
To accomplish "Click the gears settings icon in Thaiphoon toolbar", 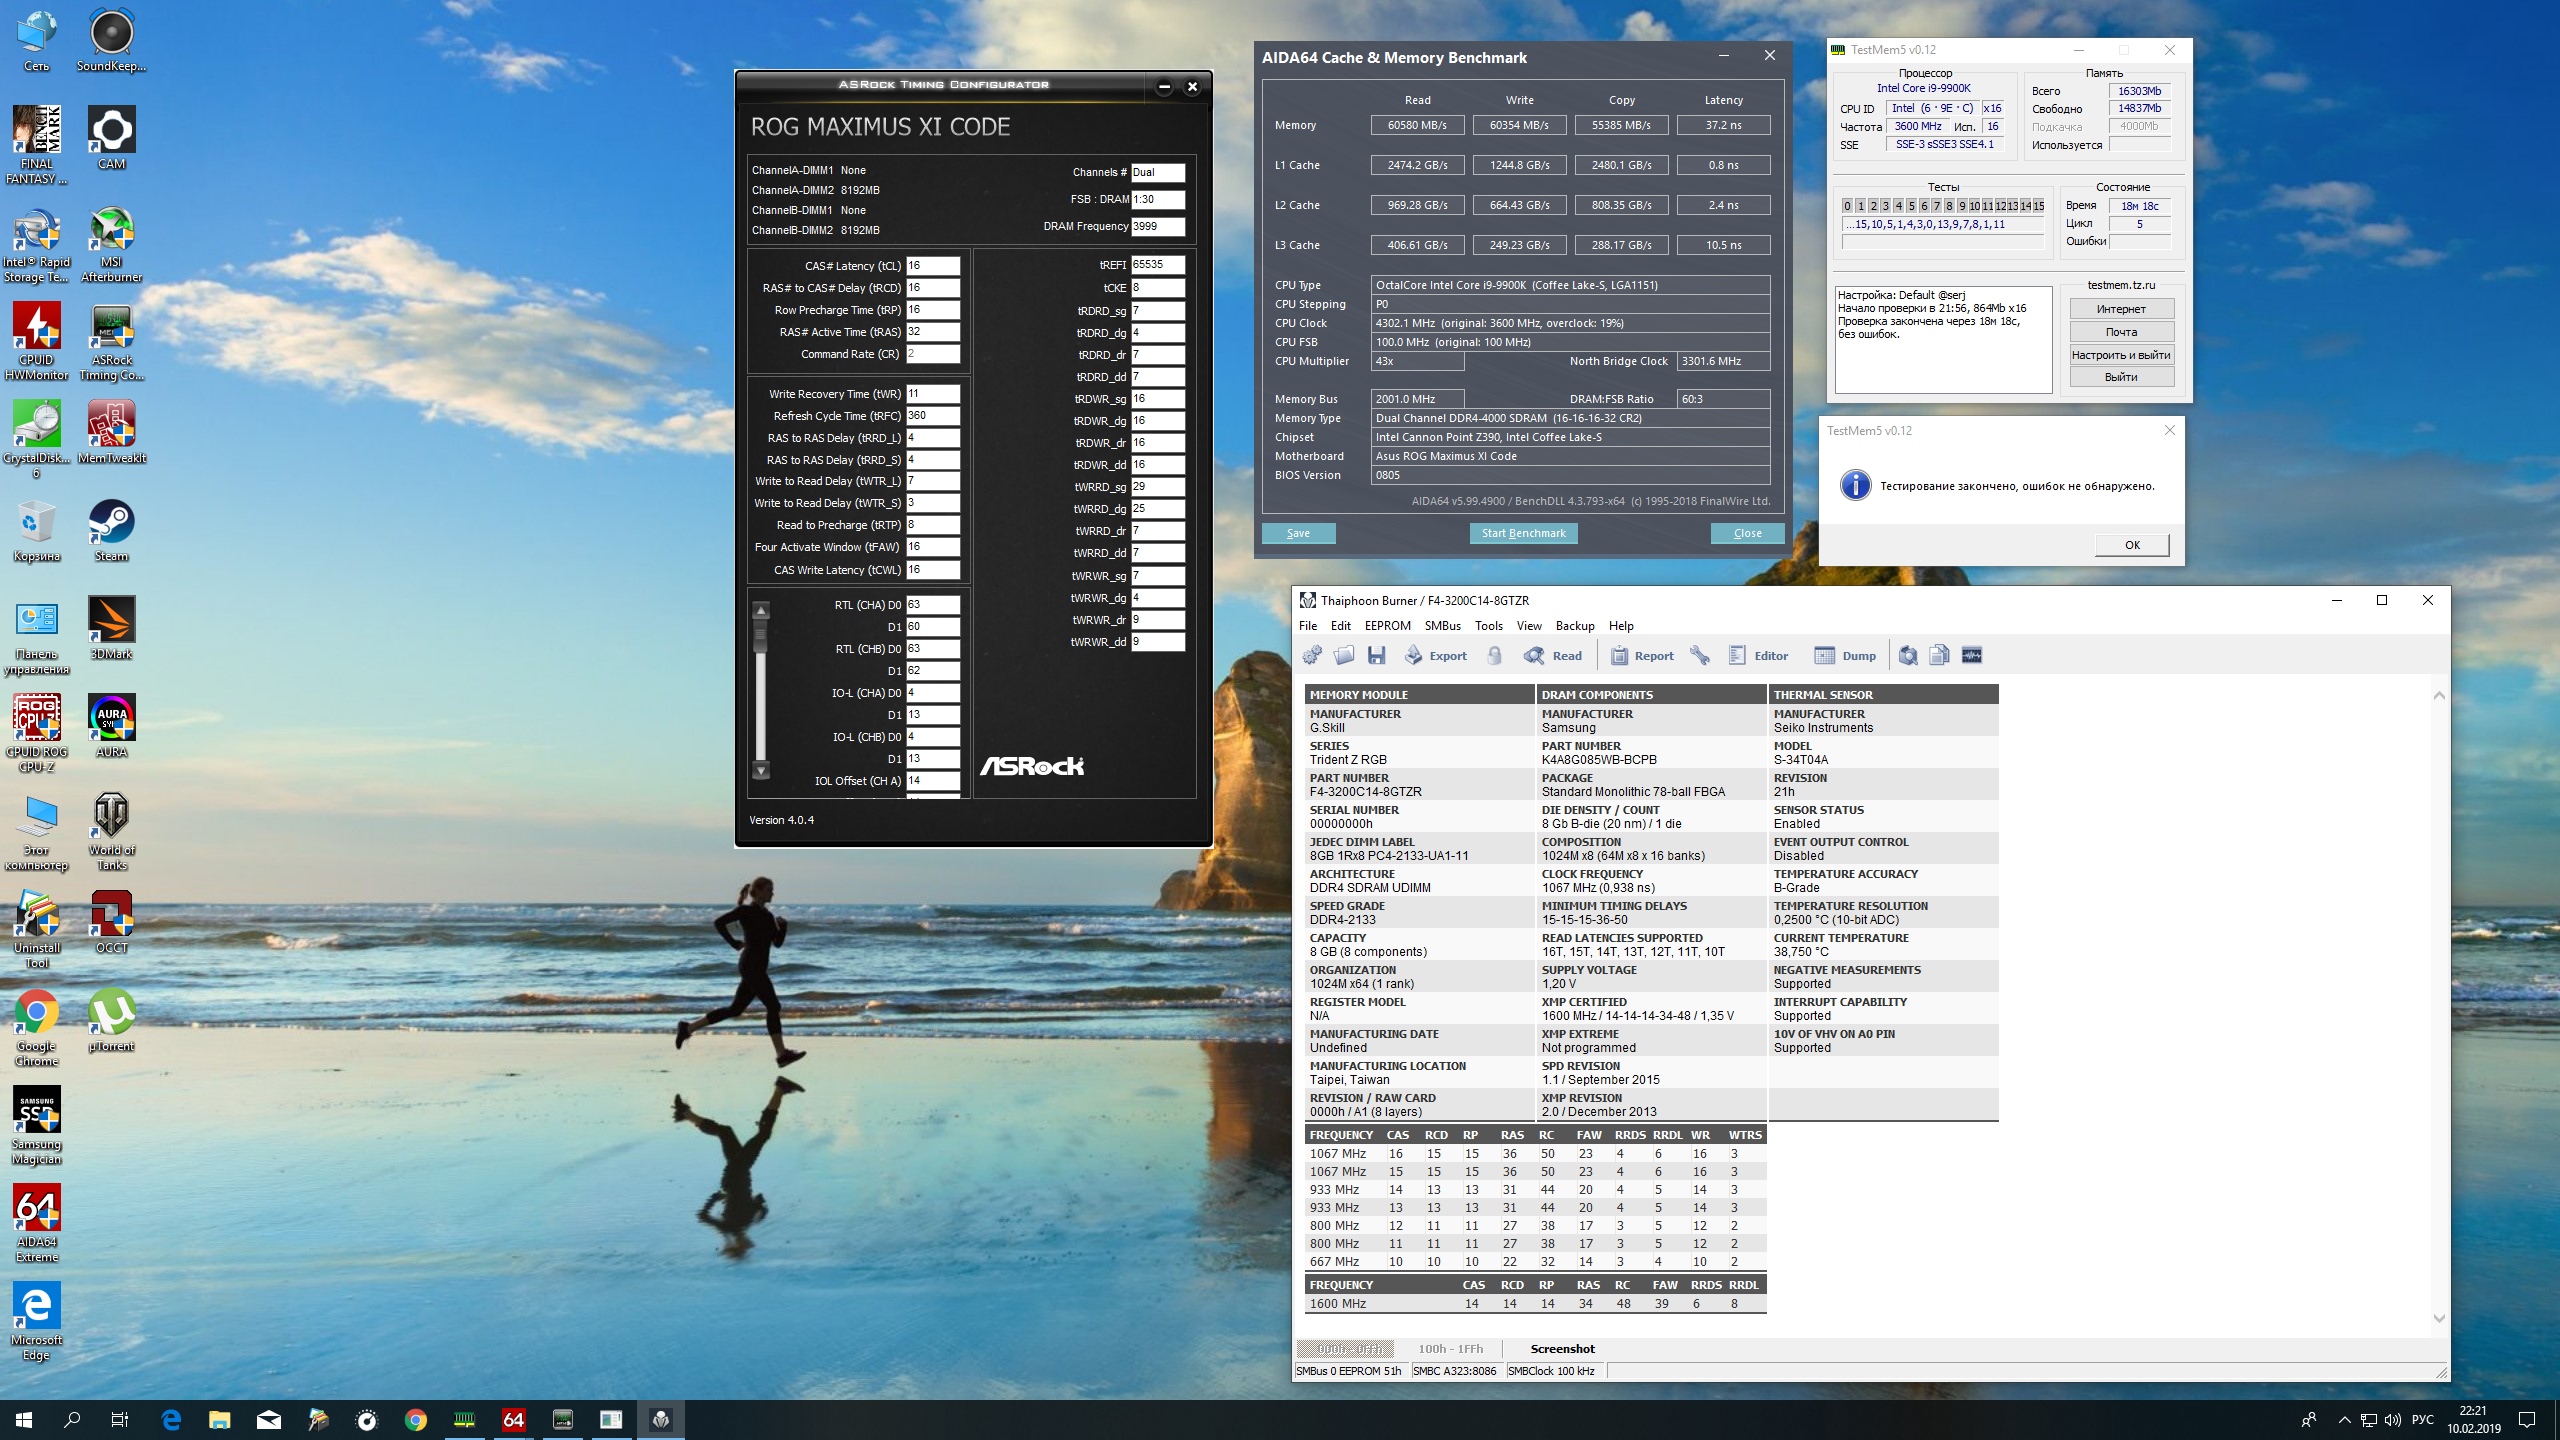I will (1312, 656).
